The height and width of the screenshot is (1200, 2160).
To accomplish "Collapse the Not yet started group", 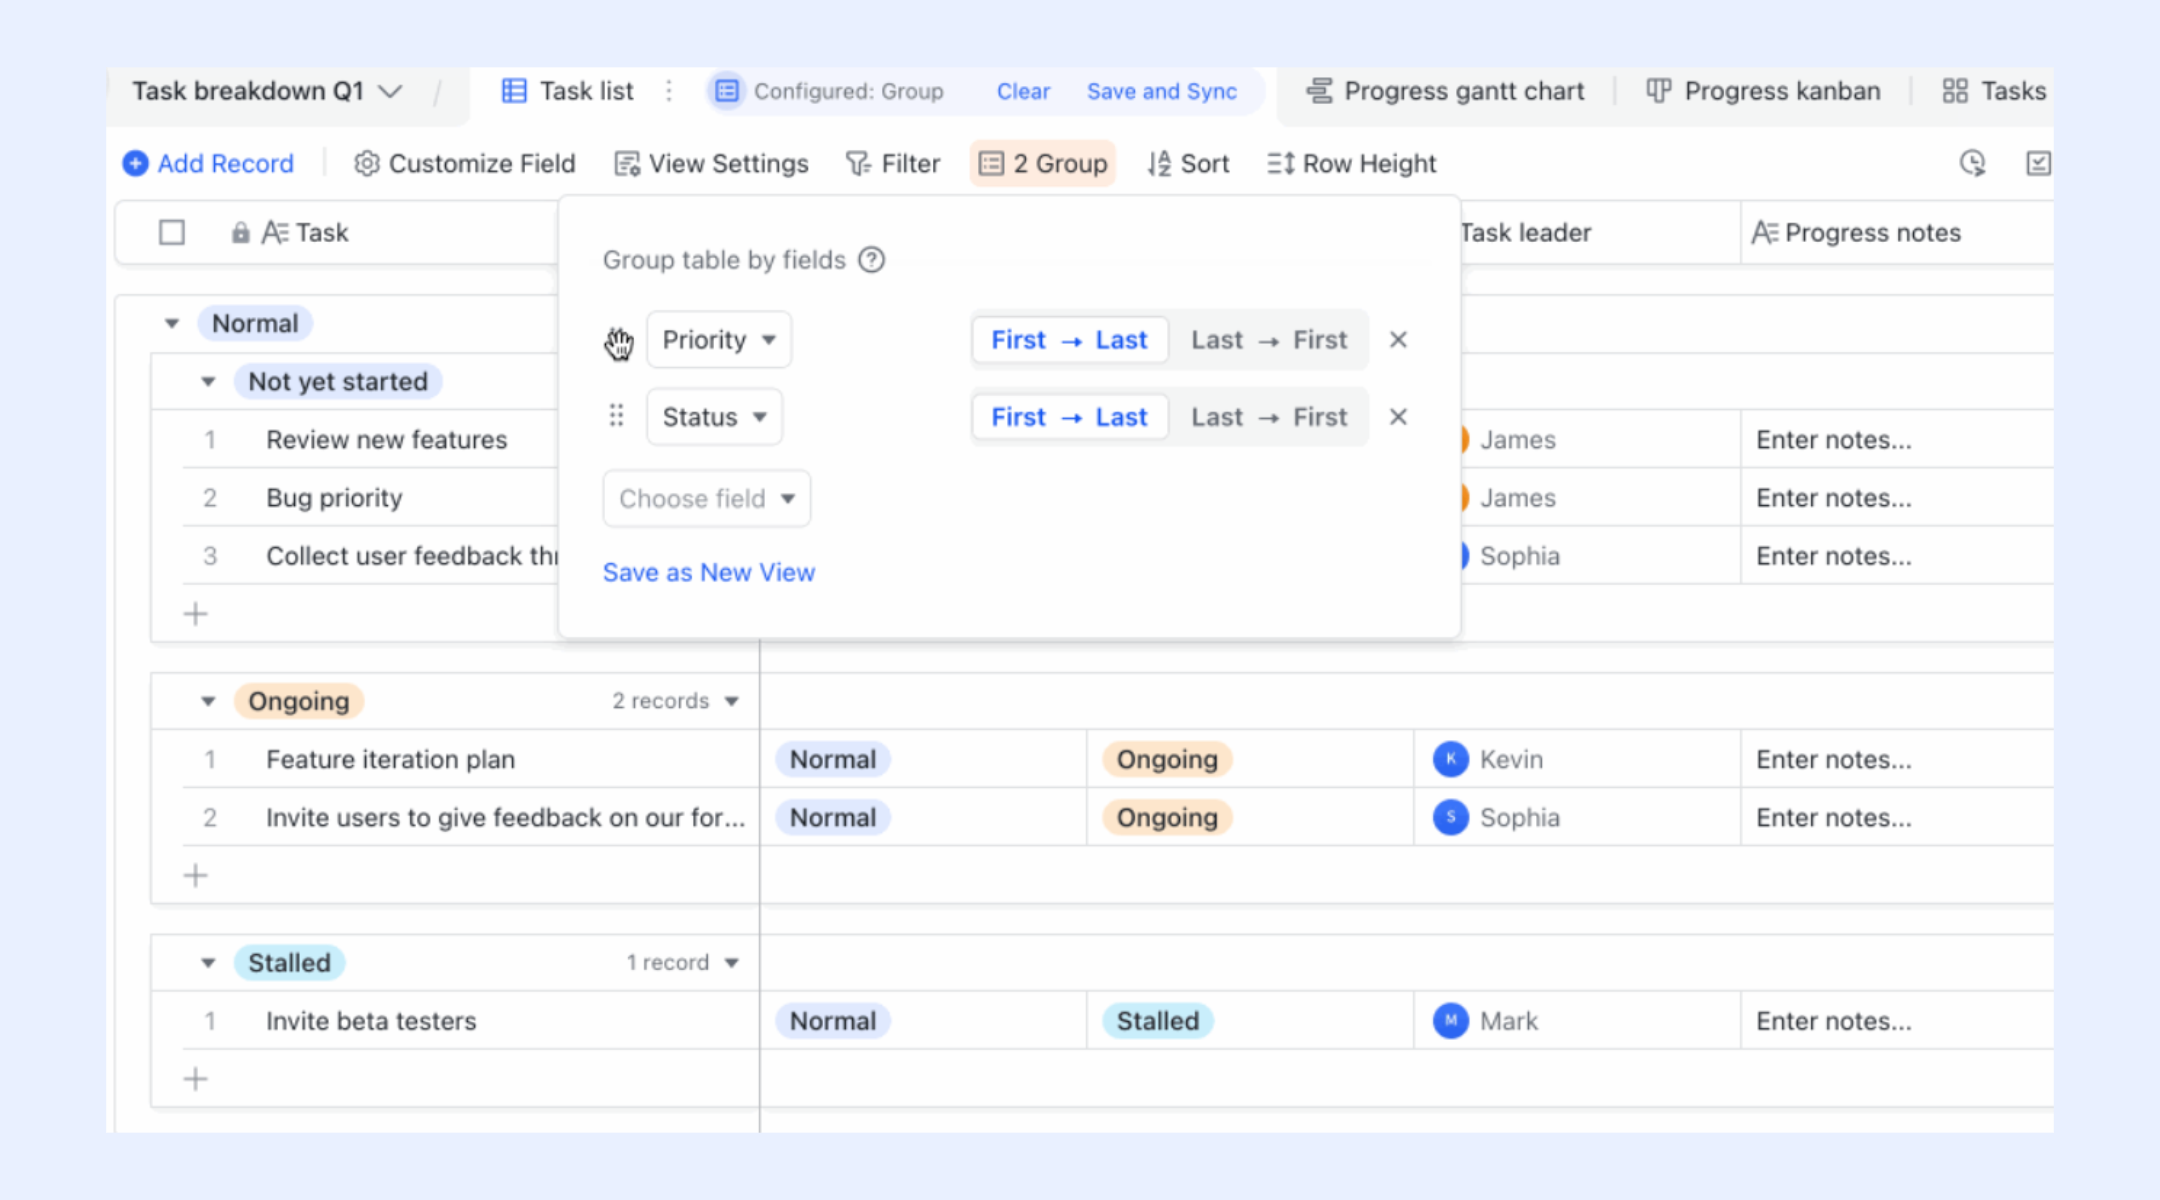I will [x=208, y=382].
